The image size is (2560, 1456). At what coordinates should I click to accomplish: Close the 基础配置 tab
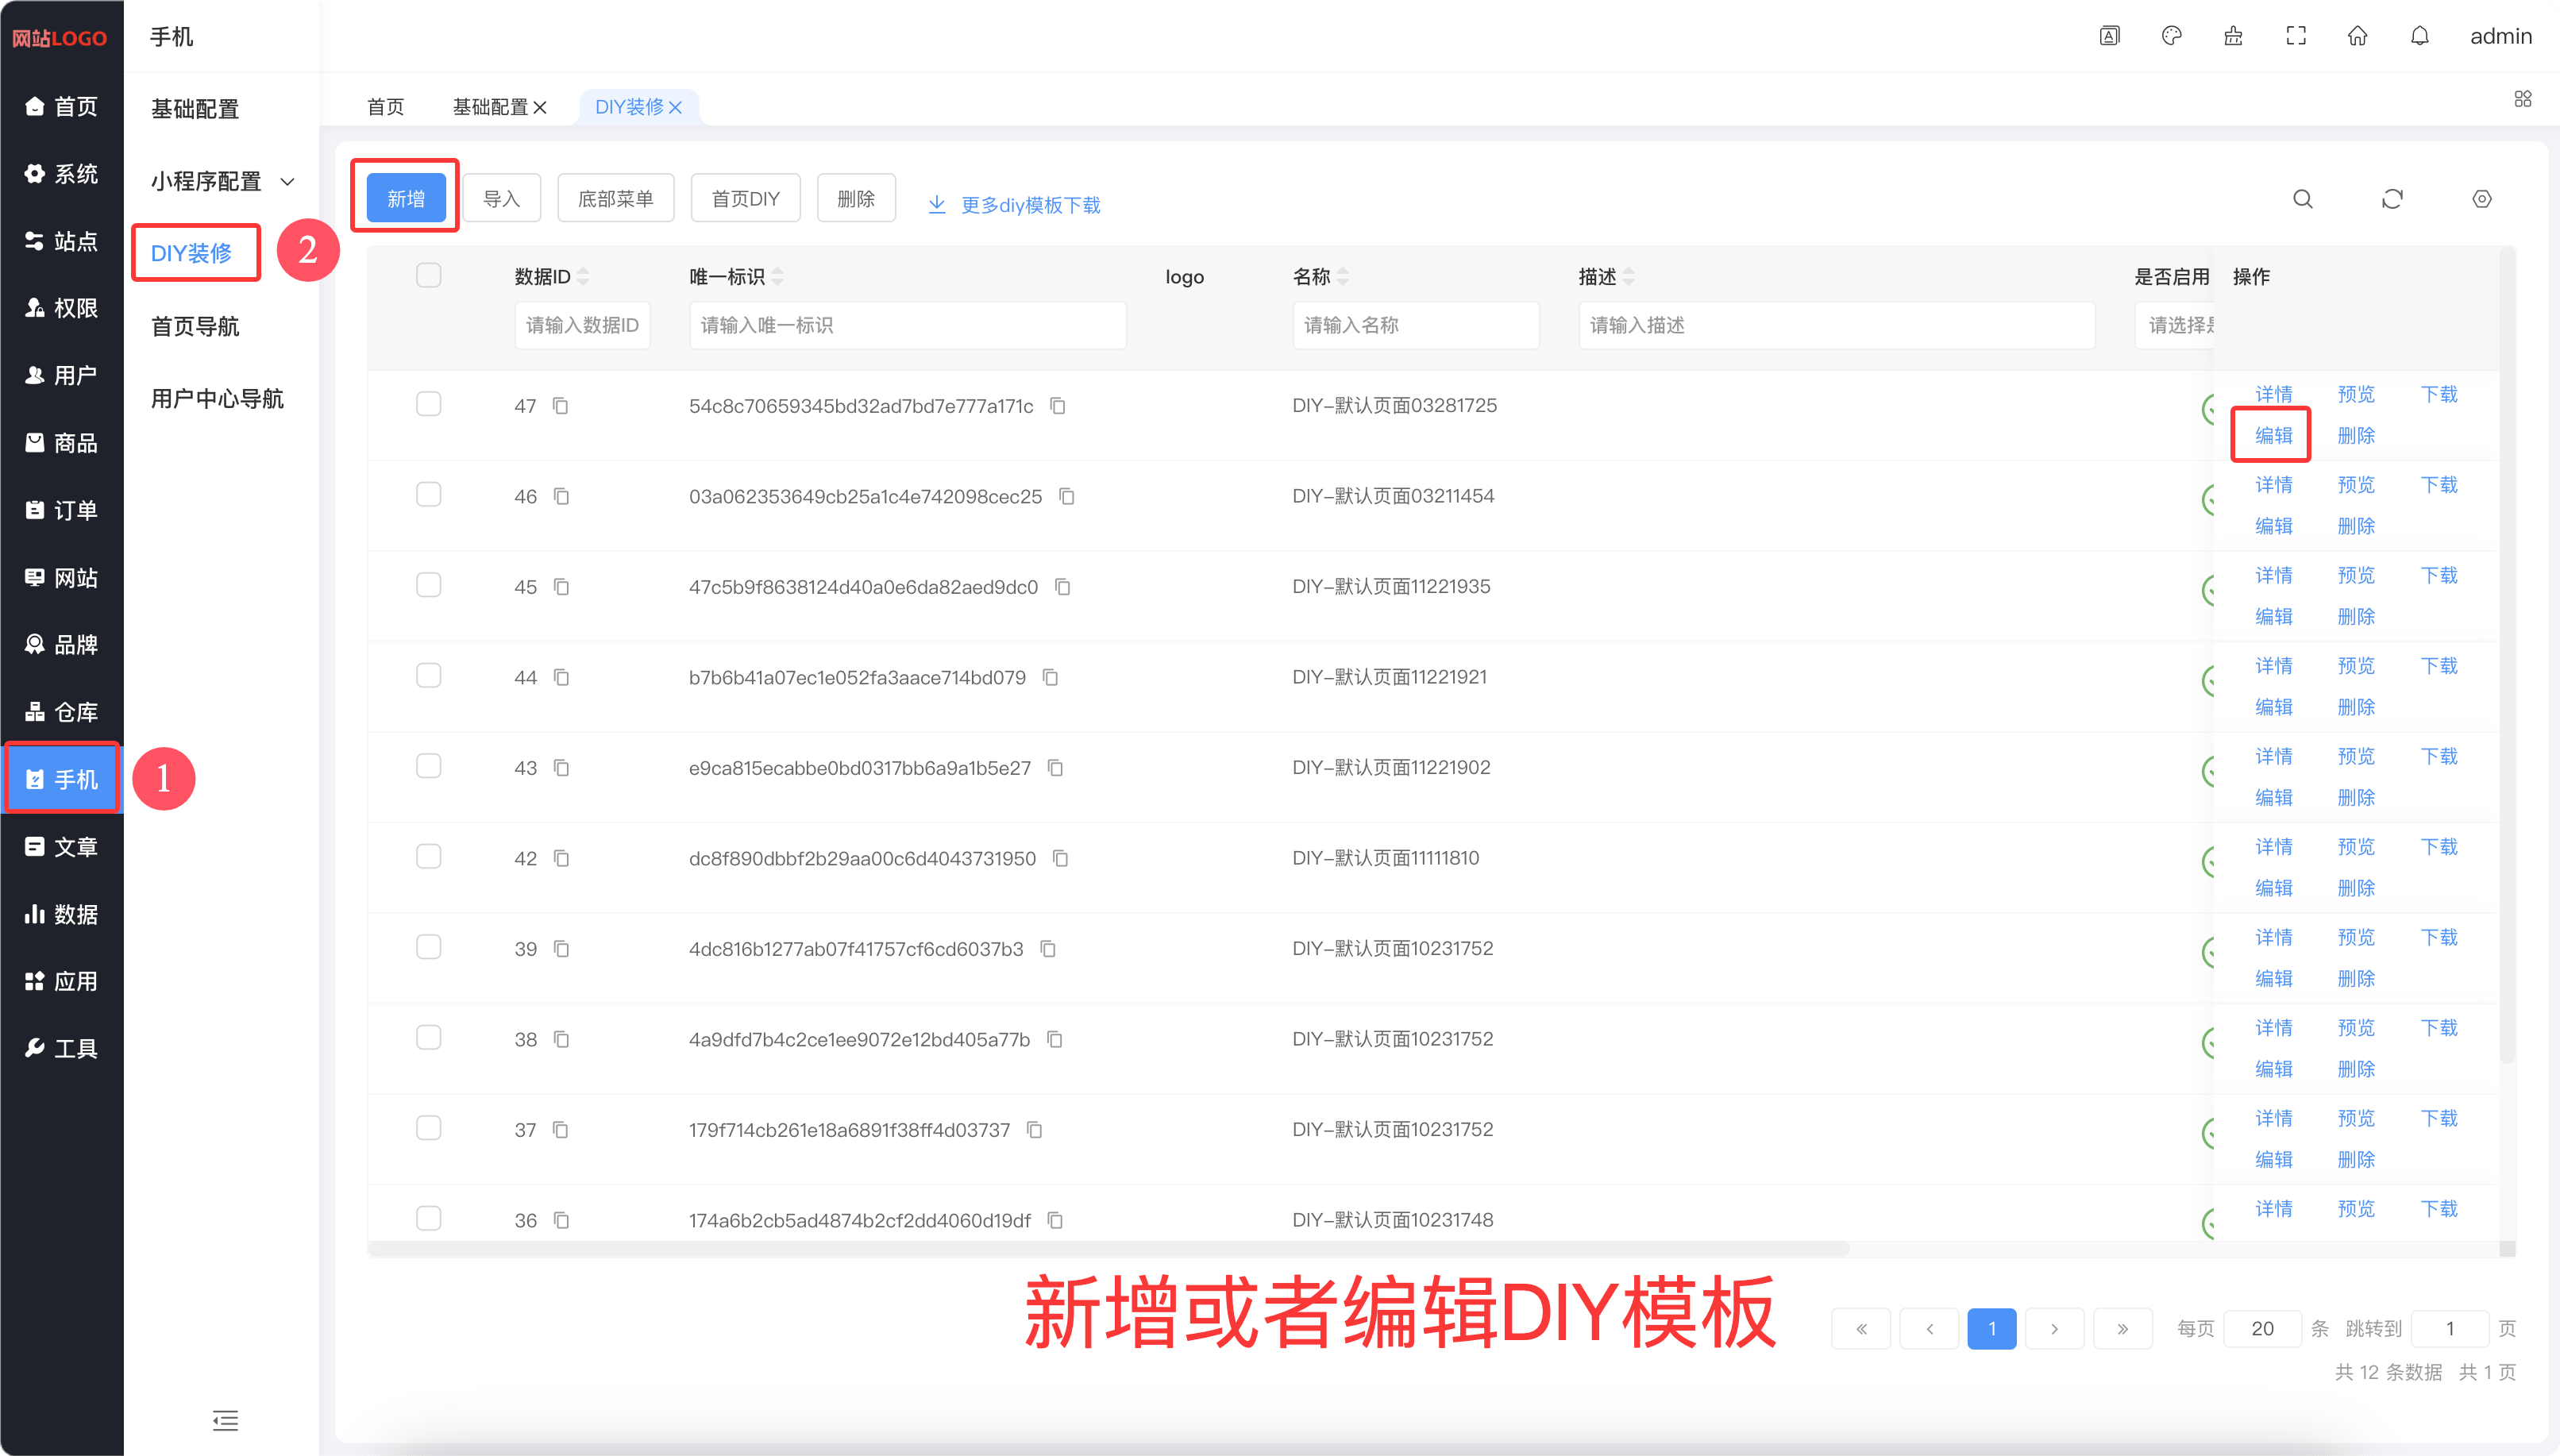point(540,107)
